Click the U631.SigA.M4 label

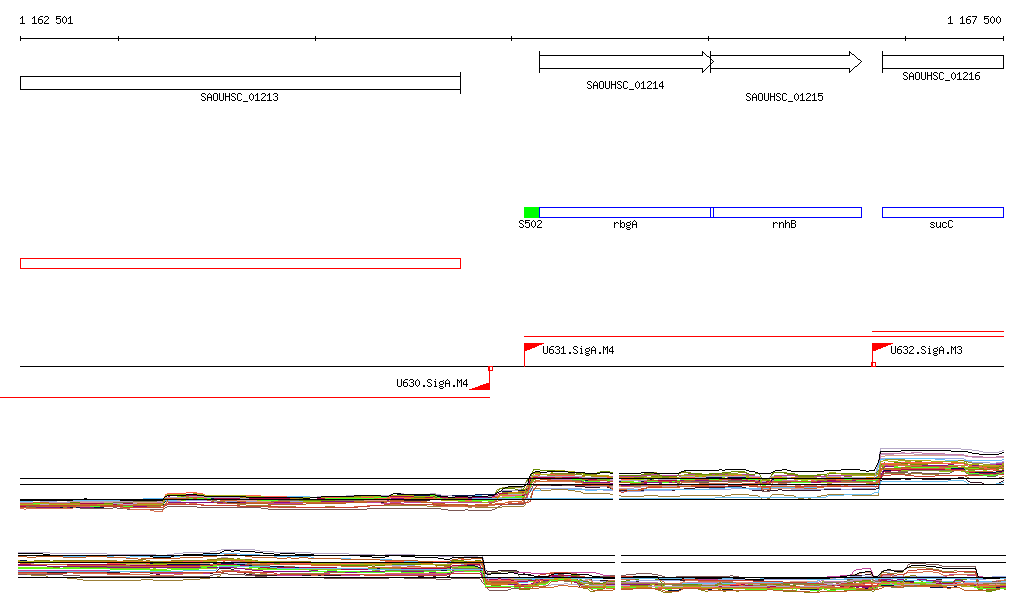click(578, 351)
